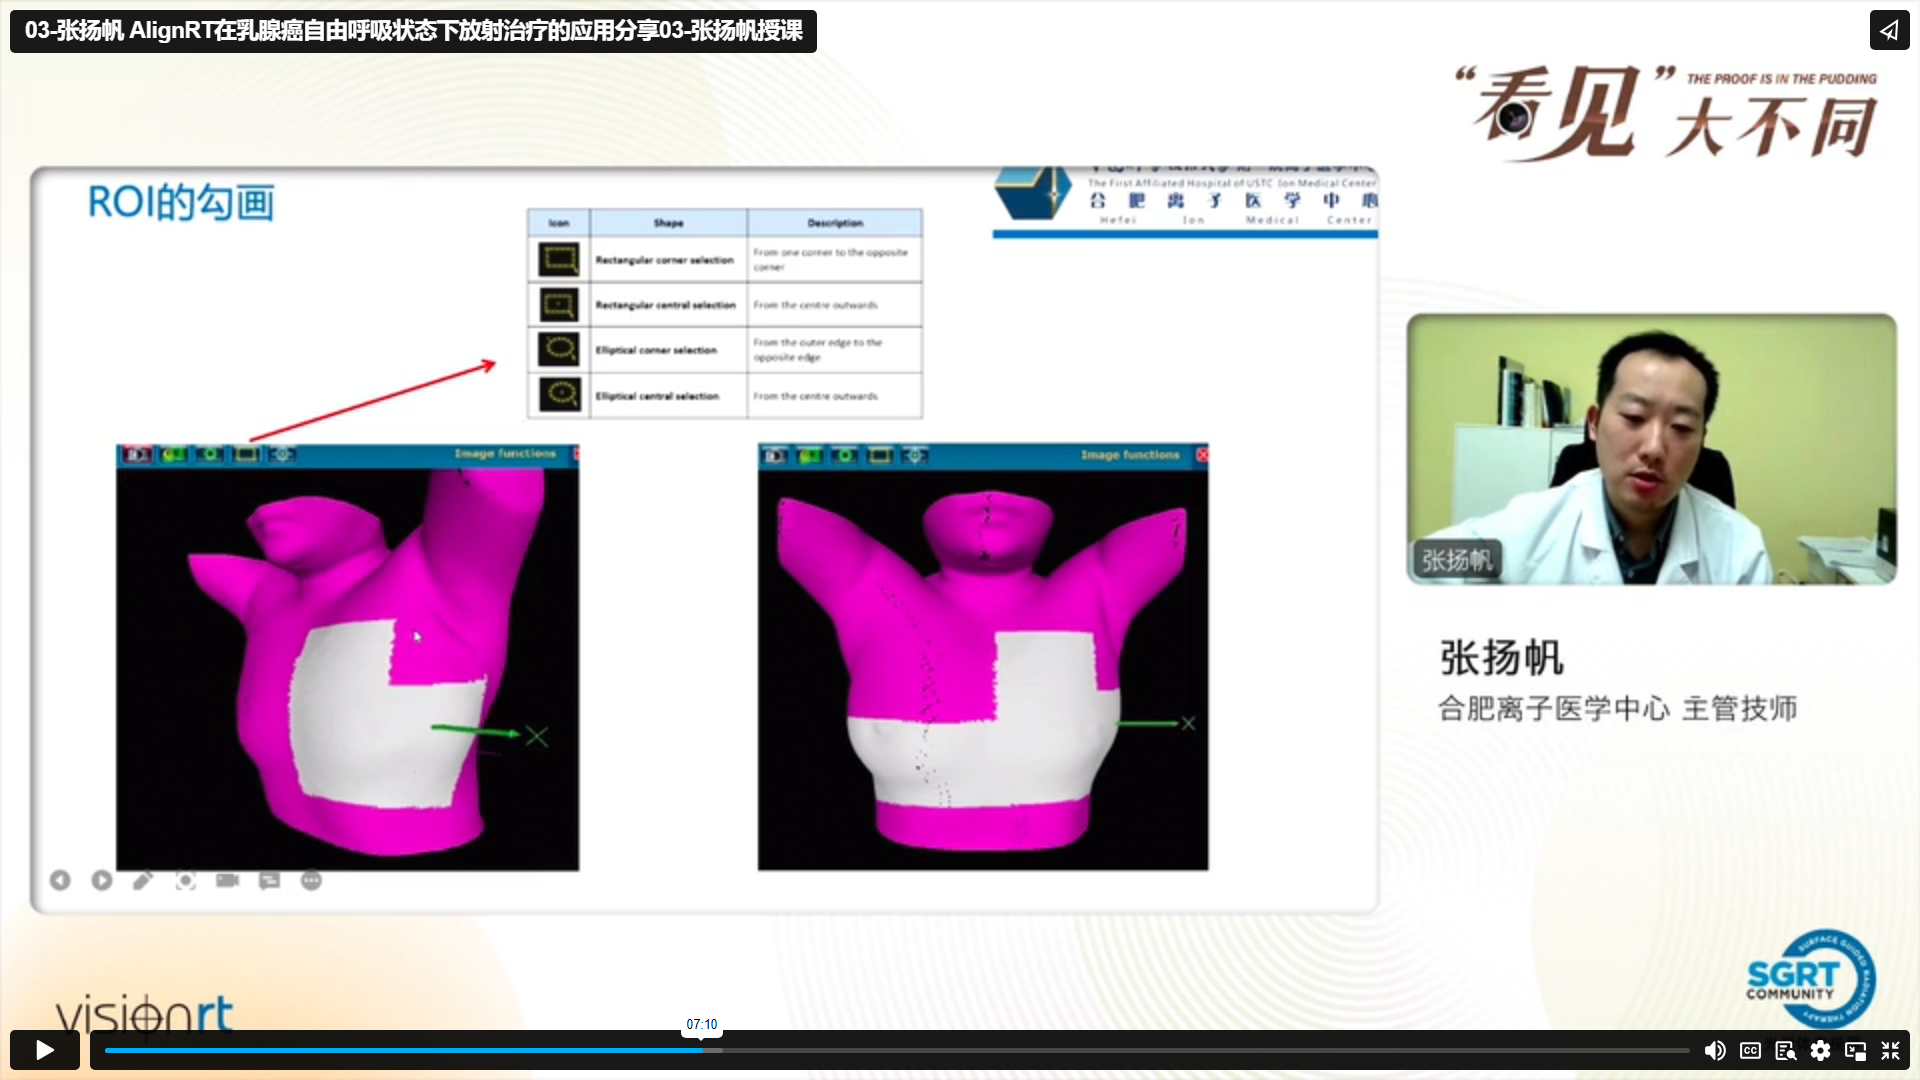Click the visionrt logo
The height and width of the screenshot is (1080, 1920).
tap(145, 1014)
